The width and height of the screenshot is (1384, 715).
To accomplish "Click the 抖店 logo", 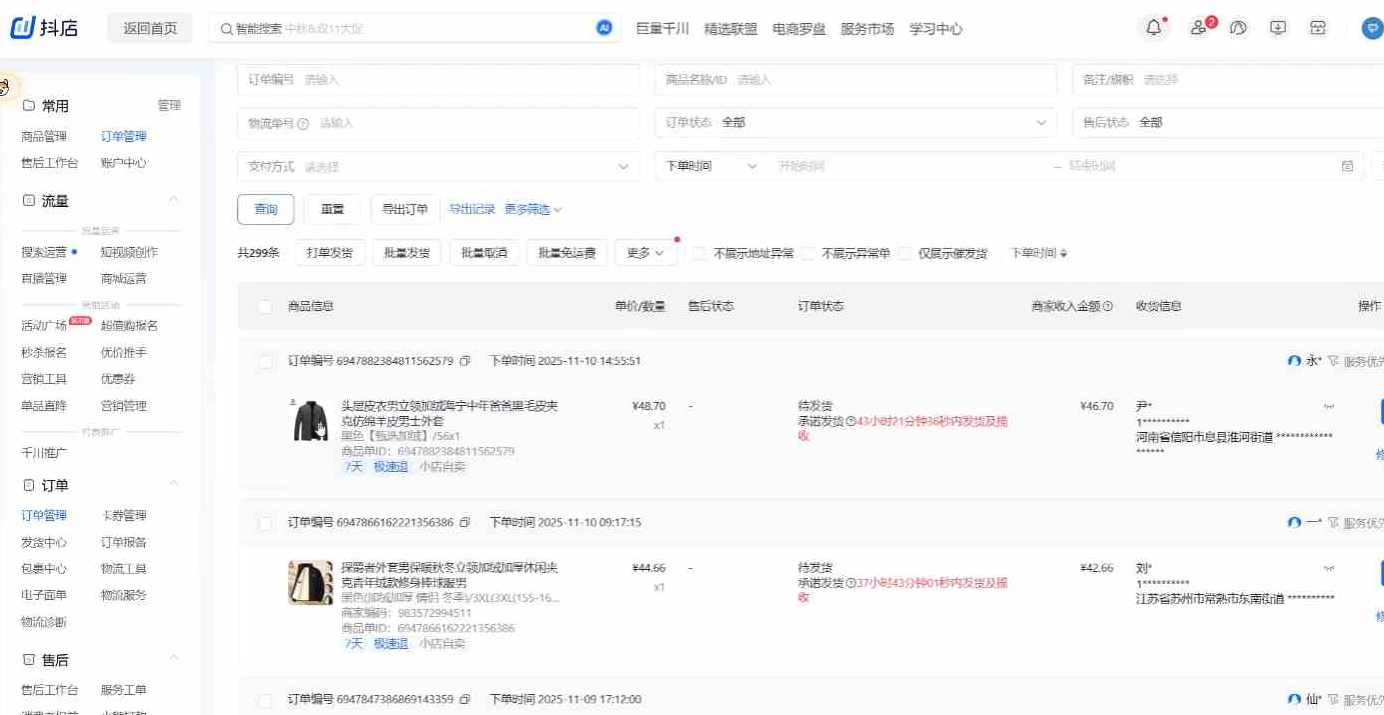I will pyautogui.click(x=45, y=27).
